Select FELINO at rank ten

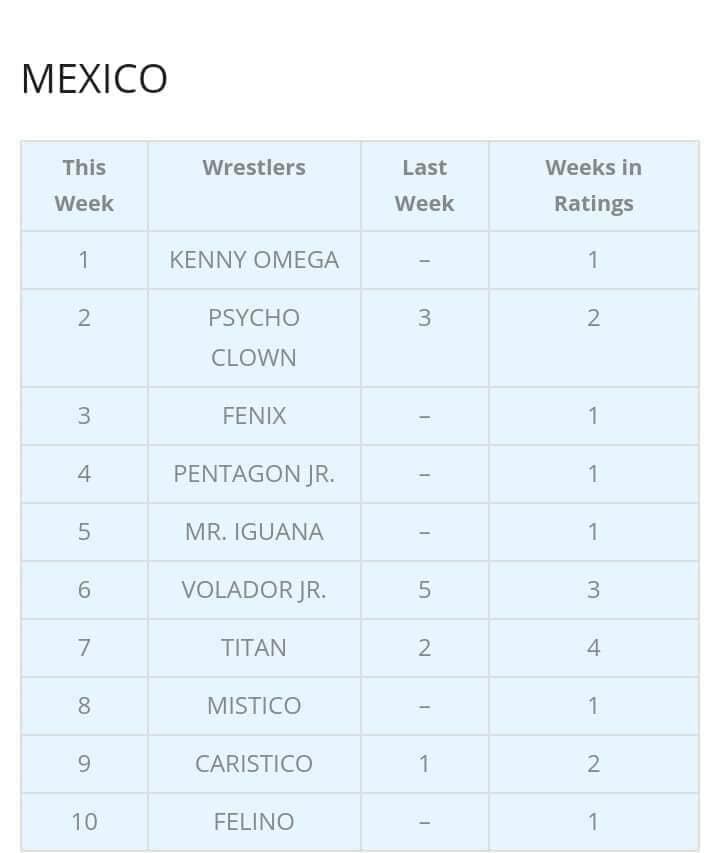[254, 822]
